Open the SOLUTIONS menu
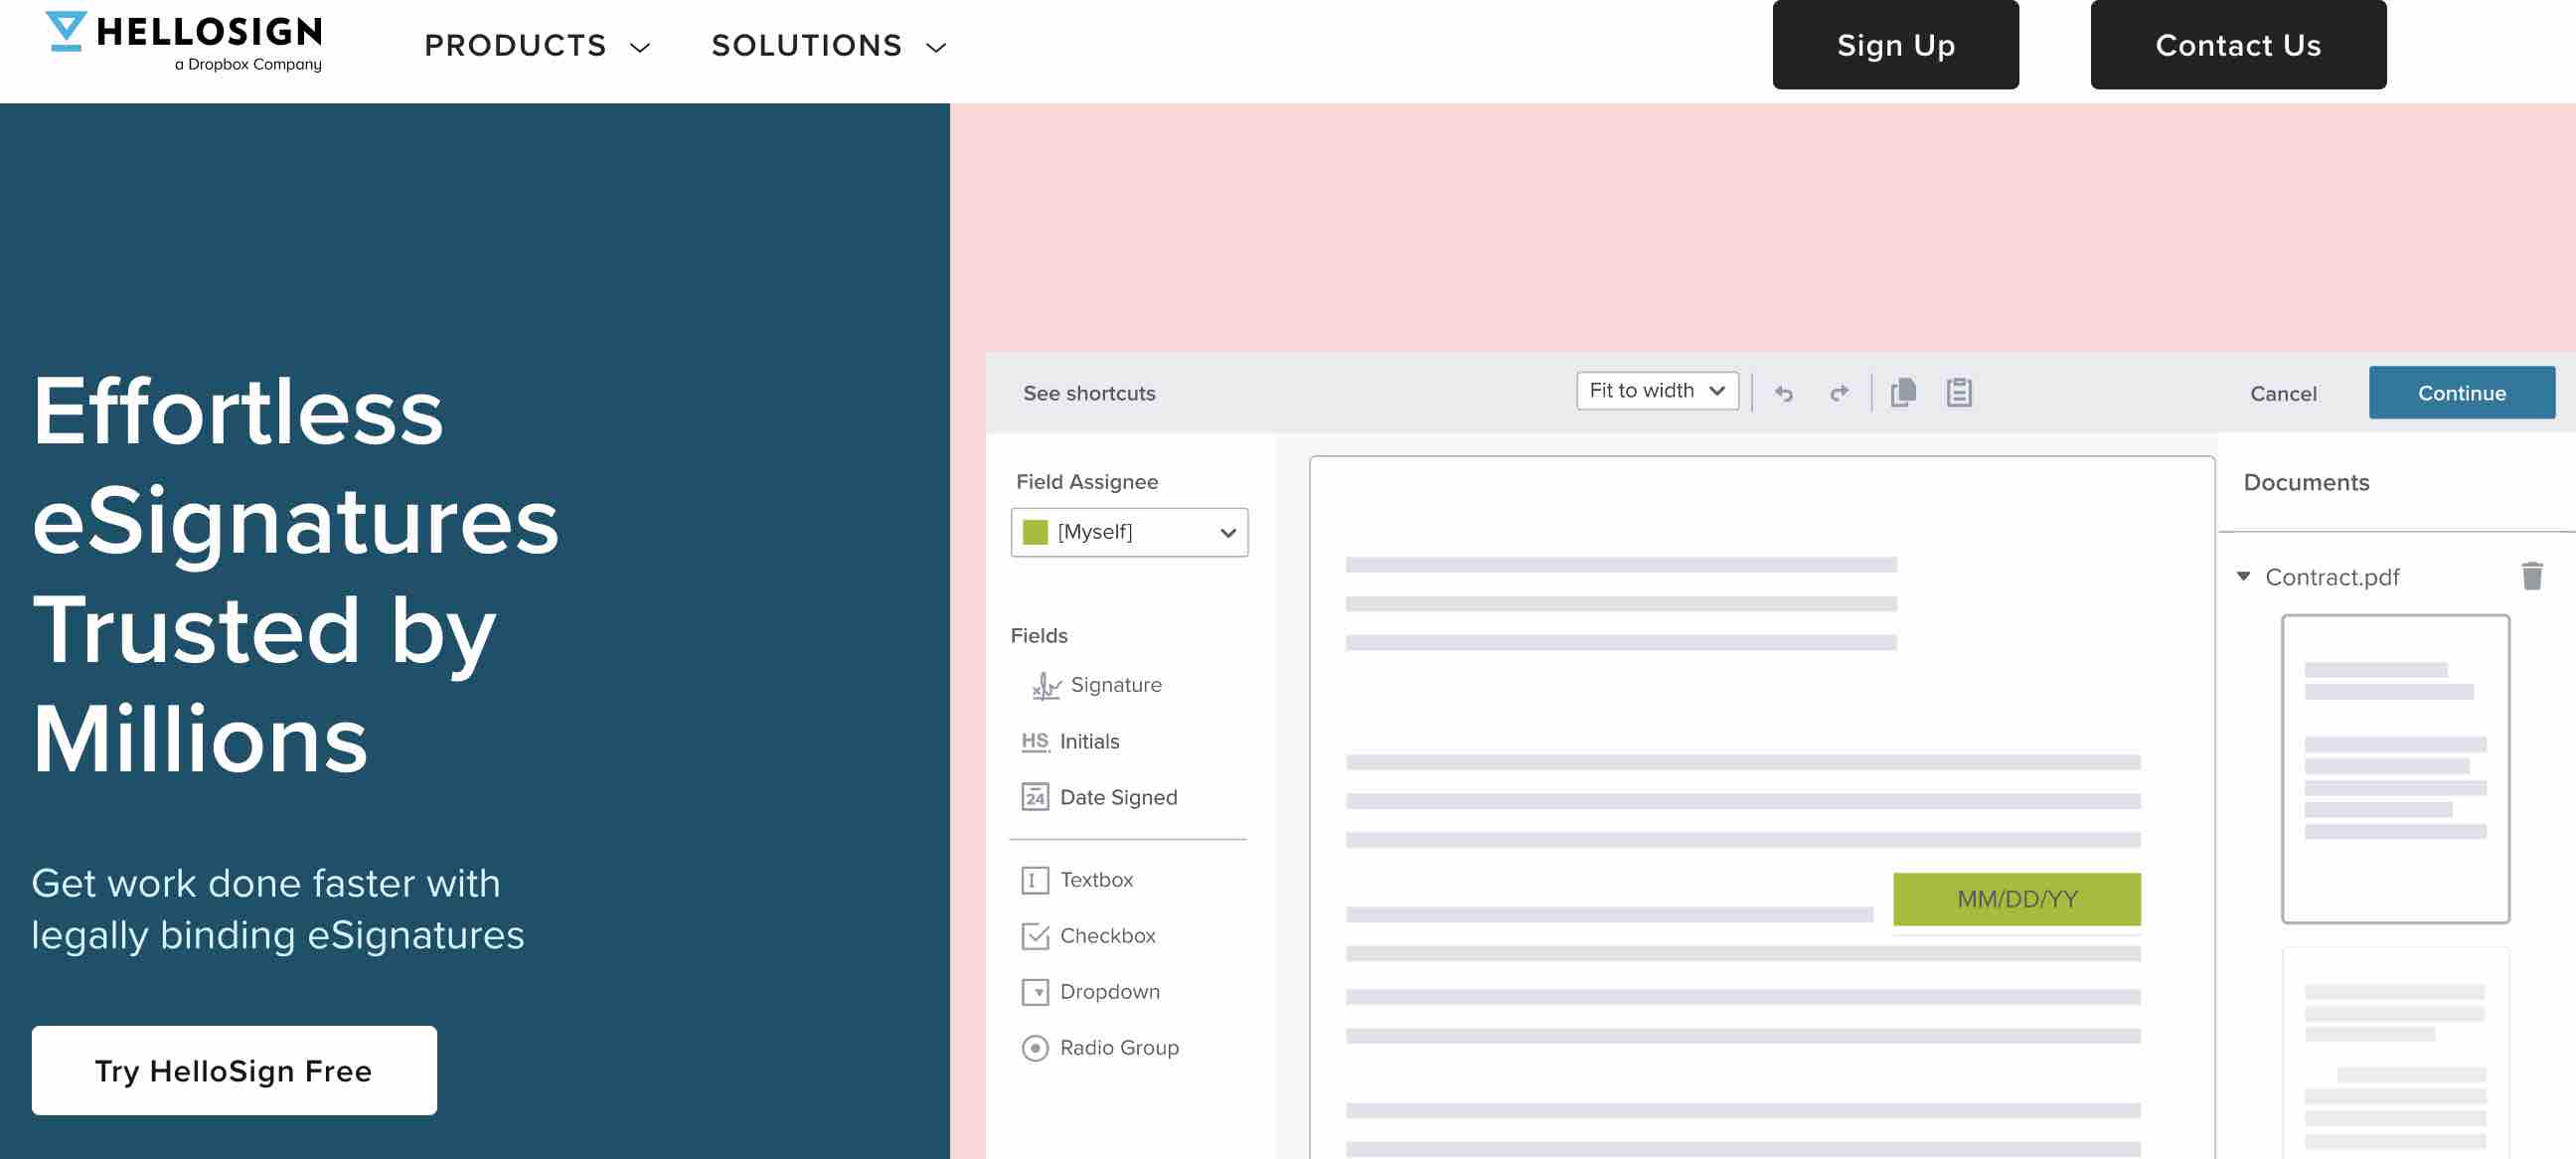Screen dimensions: 2576x1159 click(x=828, y=46)
